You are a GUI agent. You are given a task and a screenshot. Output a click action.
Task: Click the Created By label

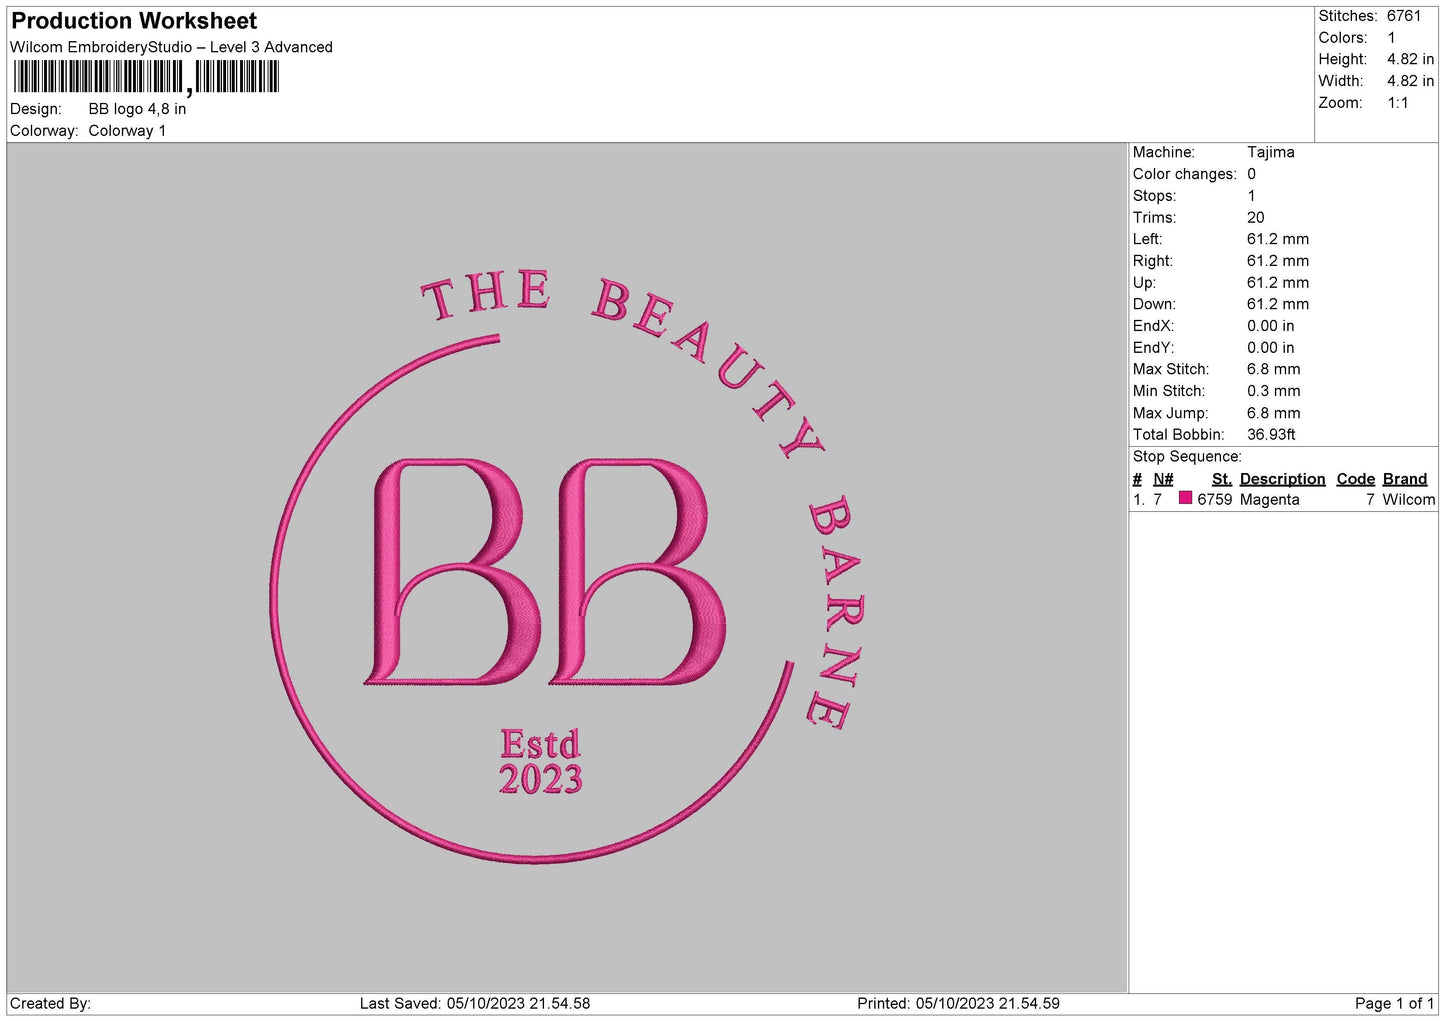click(x=50, y=1003)
